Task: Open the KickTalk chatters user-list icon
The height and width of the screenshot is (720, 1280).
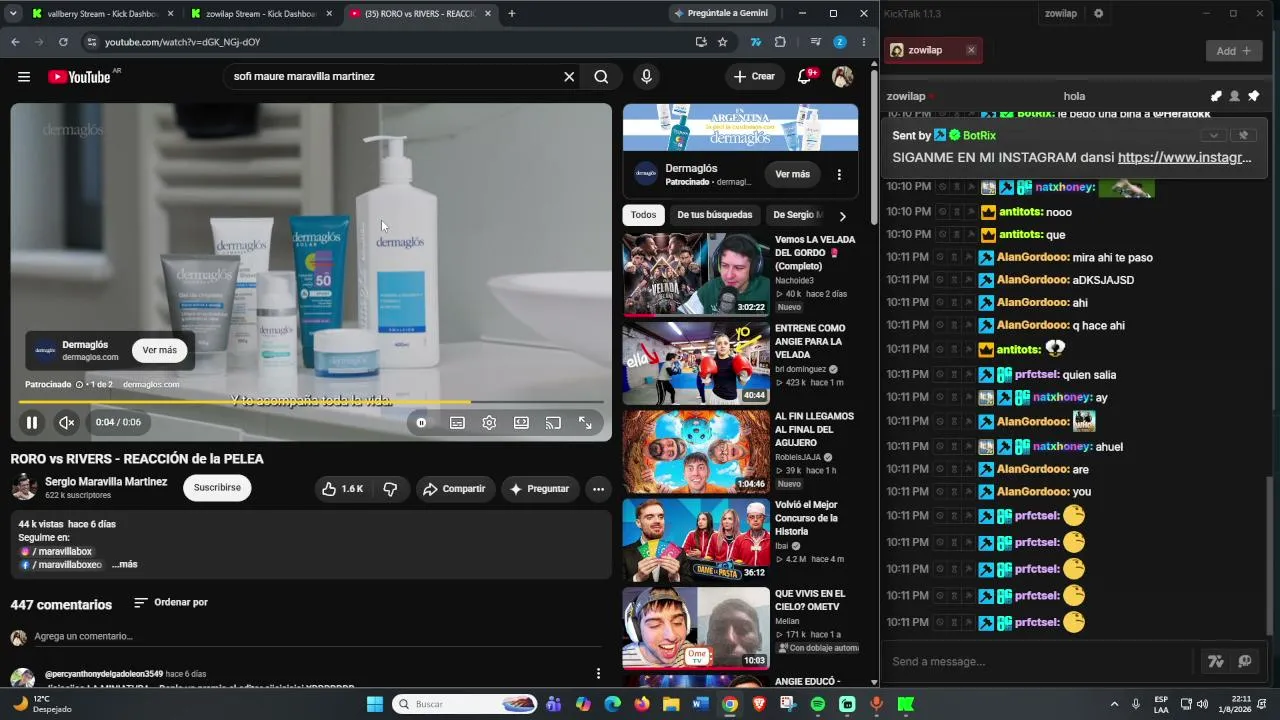Action: tap(1235, 96)
